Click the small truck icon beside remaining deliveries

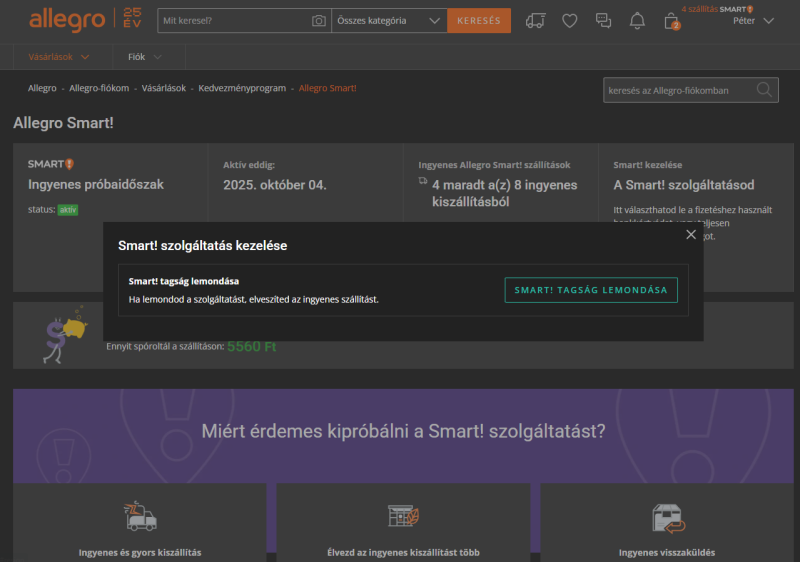tap(423, 181)
